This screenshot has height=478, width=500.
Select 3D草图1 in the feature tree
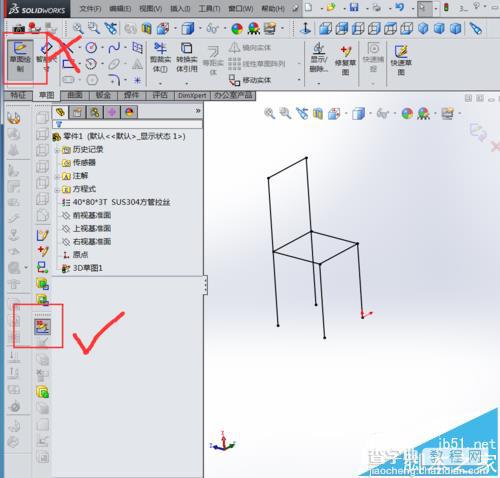point(82,268)
